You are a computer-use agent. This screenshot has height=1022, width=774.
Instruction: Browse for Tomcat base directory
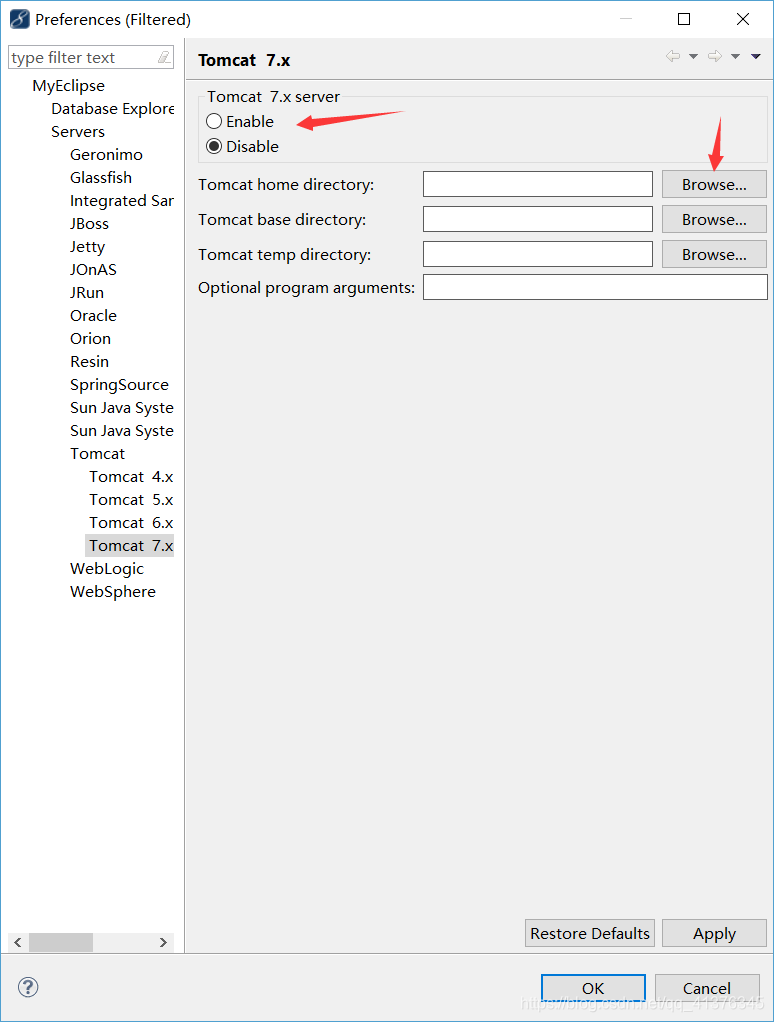[714, 220]
